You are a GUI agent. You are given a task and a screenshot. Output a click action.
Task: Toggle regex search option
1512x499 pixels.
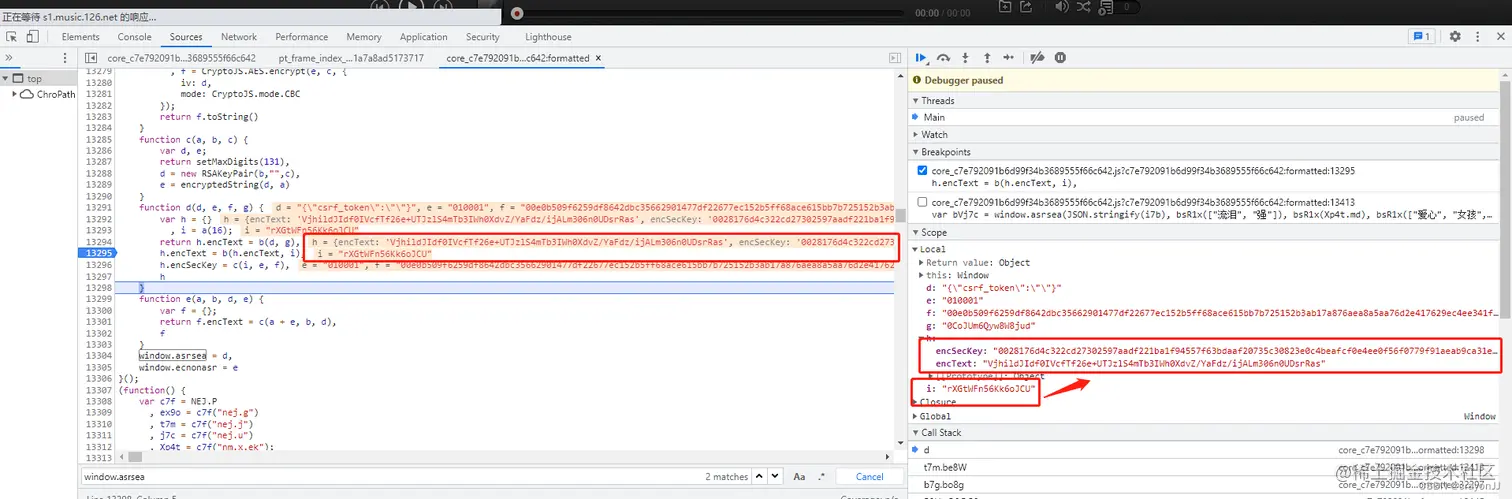[822, 477]
